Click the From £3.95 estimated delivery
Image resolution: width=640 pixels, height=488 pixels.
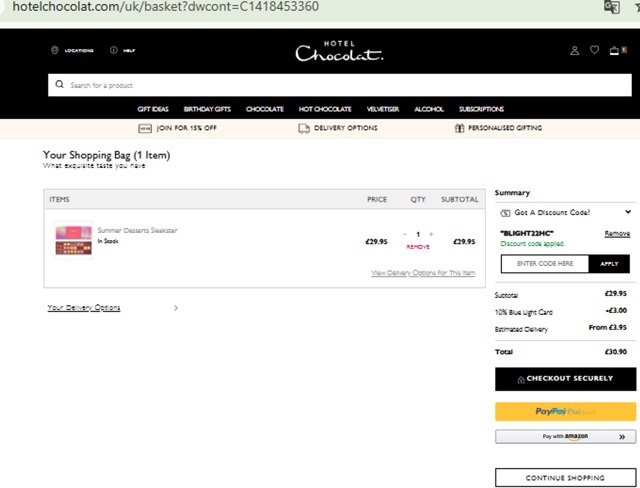[607, 327]
